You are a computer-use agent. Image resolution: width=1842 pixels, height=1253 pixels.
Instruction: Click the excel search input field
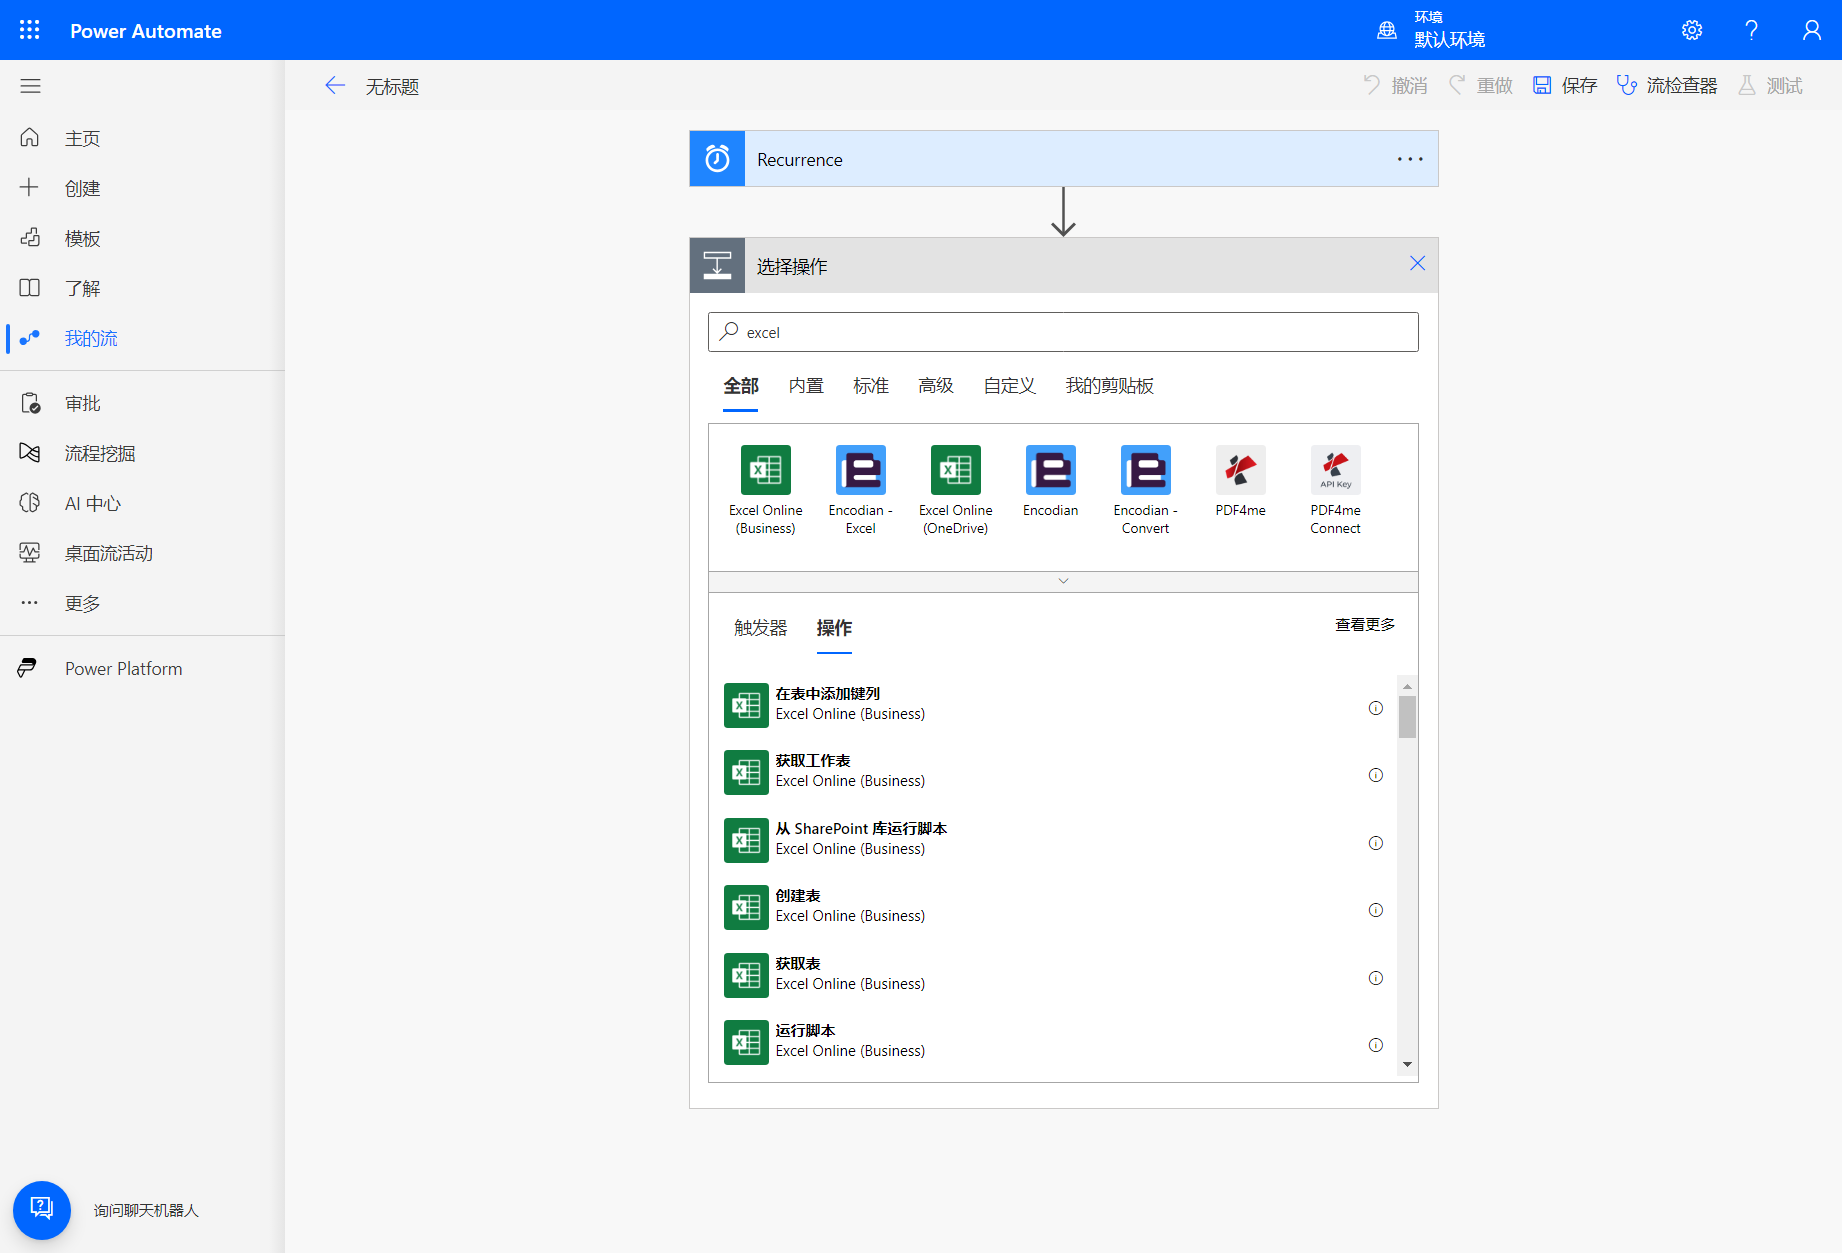(x=1063, y=332)
